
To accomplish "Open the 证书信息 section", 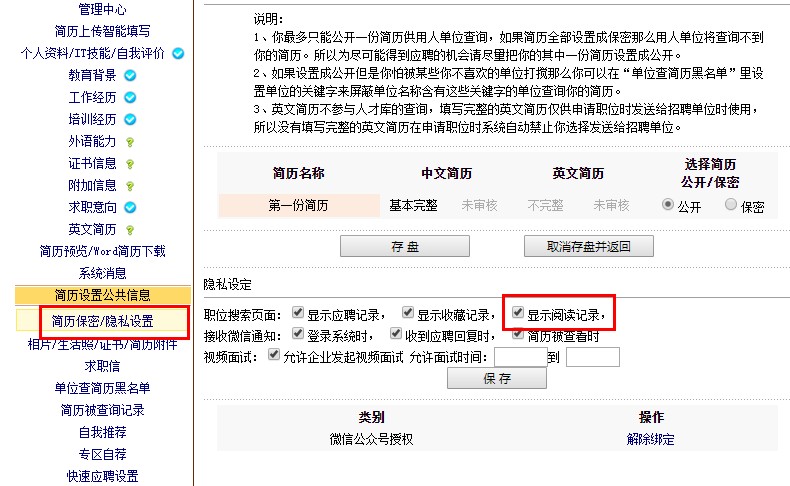I will [x=92, y=164].
